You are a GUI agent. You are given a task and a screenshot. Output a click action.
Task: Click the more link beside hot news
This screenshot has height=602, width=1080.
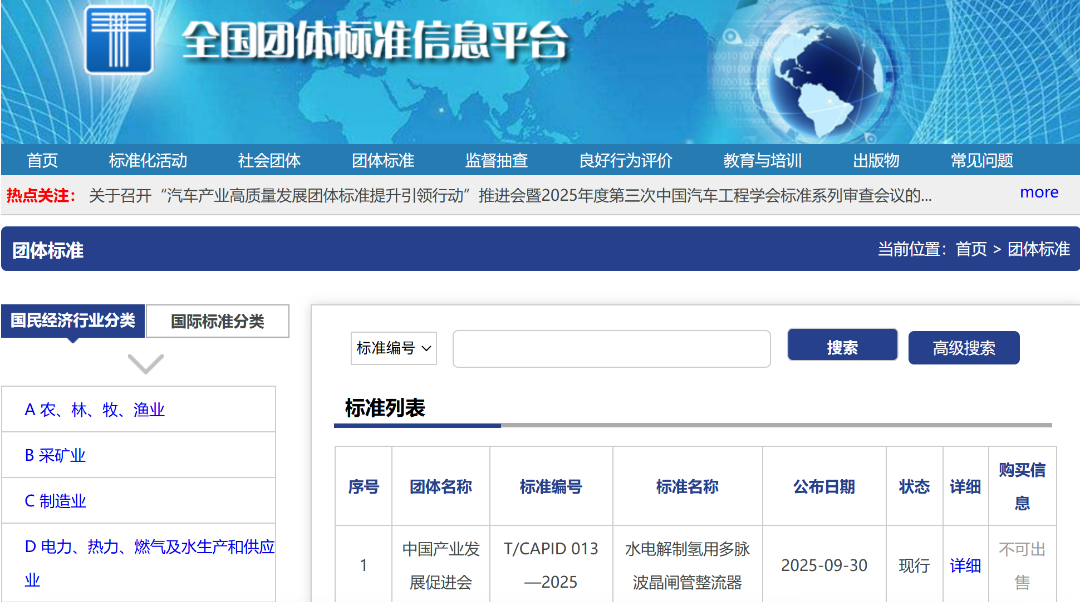(x=1039, y=192)
